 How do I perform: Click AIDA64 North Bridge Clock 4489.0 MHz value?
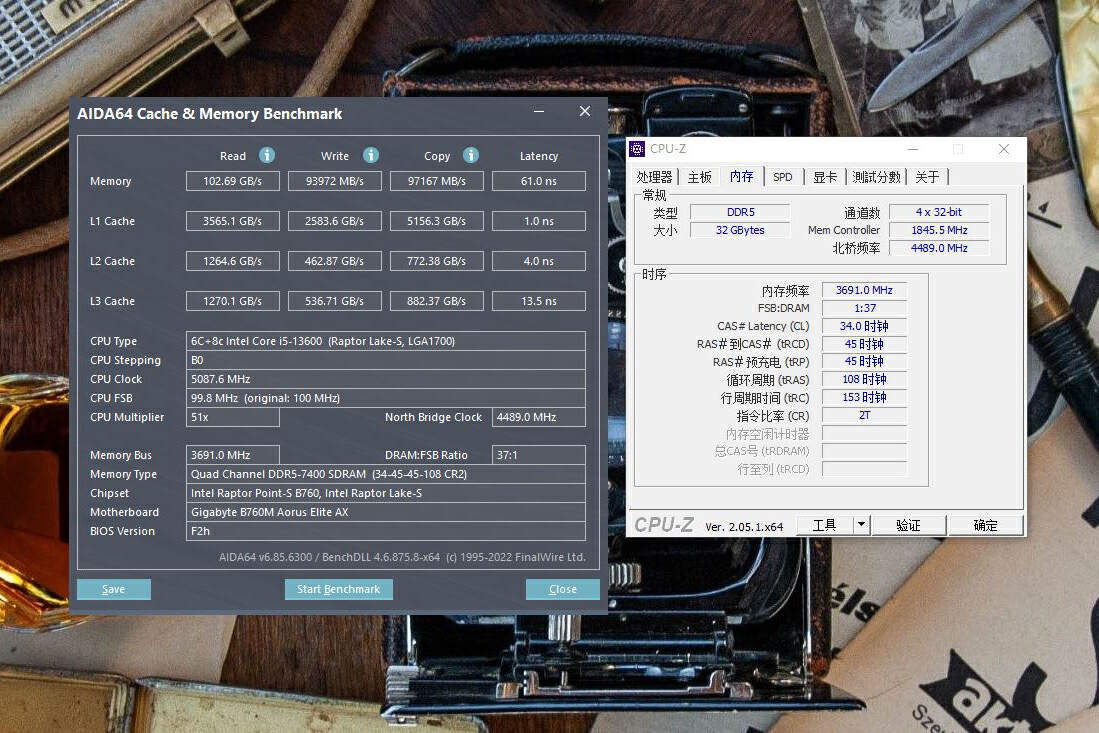click(x=539, y=417)
